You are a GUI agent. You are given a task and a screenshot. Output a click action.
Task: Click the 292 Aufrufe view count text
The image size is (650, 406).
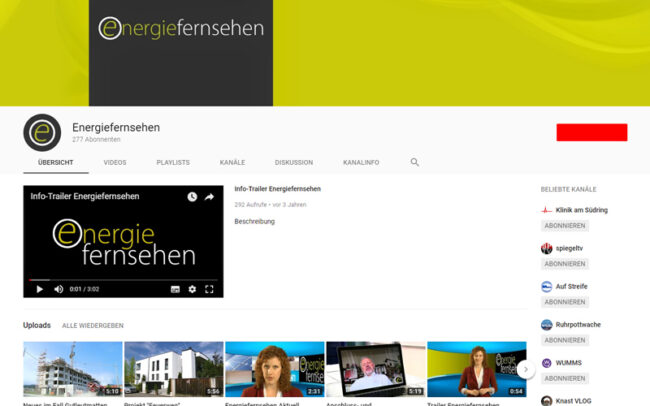250,205
